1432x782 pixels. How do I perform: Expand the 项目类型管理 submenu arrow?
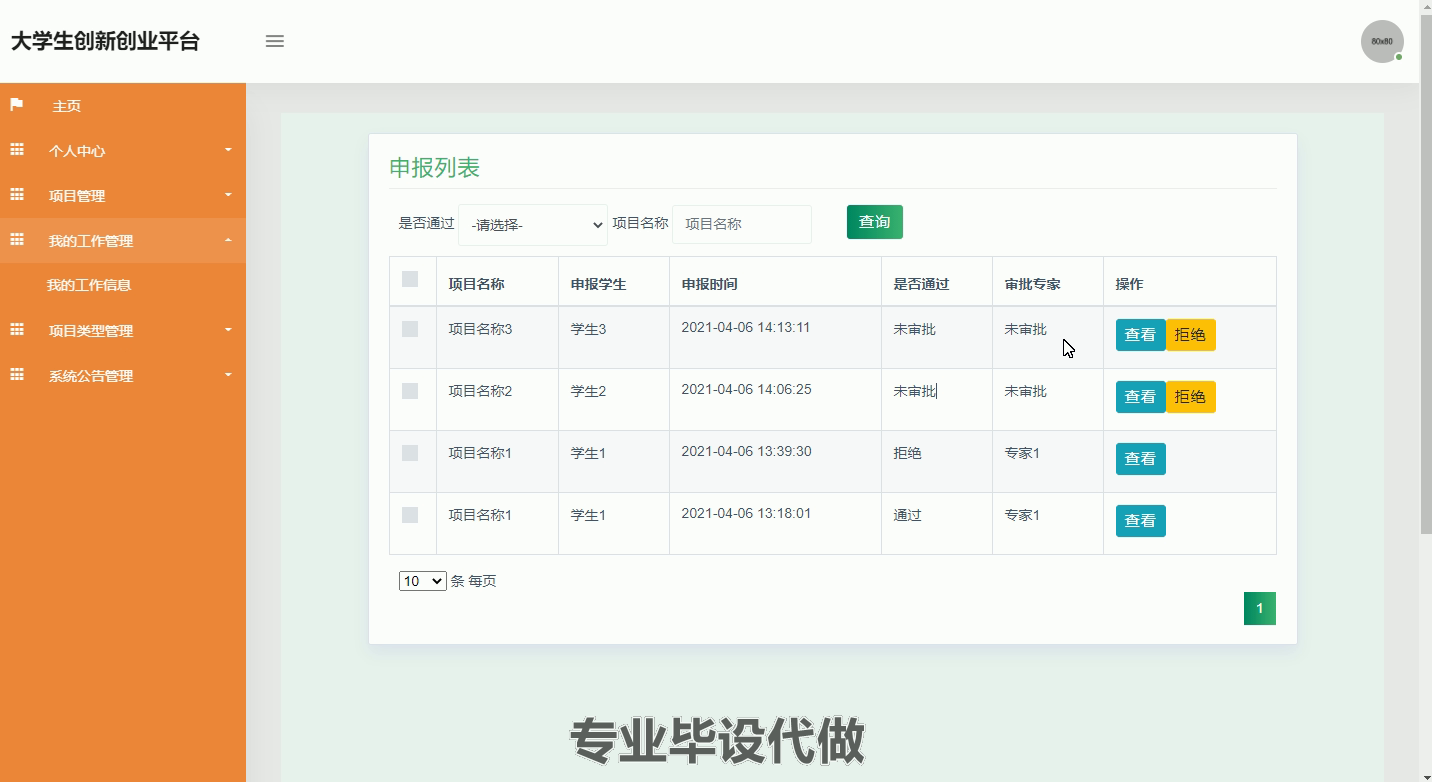click(228, 330)
